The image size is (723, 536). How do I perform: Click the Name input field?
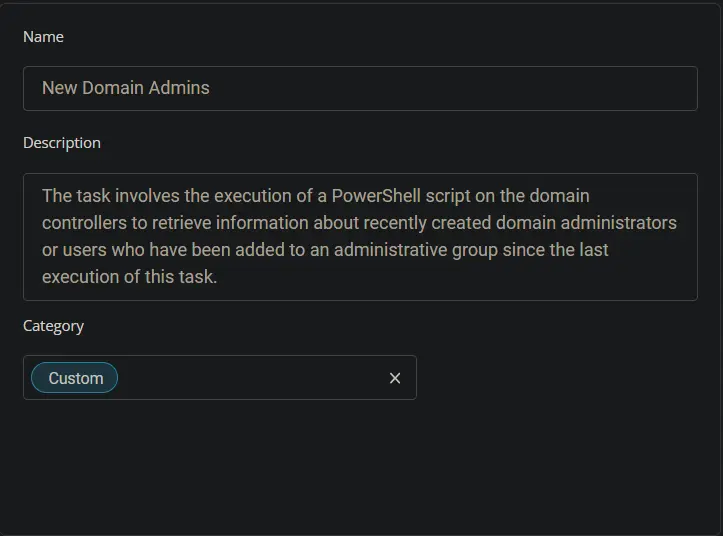360,89
